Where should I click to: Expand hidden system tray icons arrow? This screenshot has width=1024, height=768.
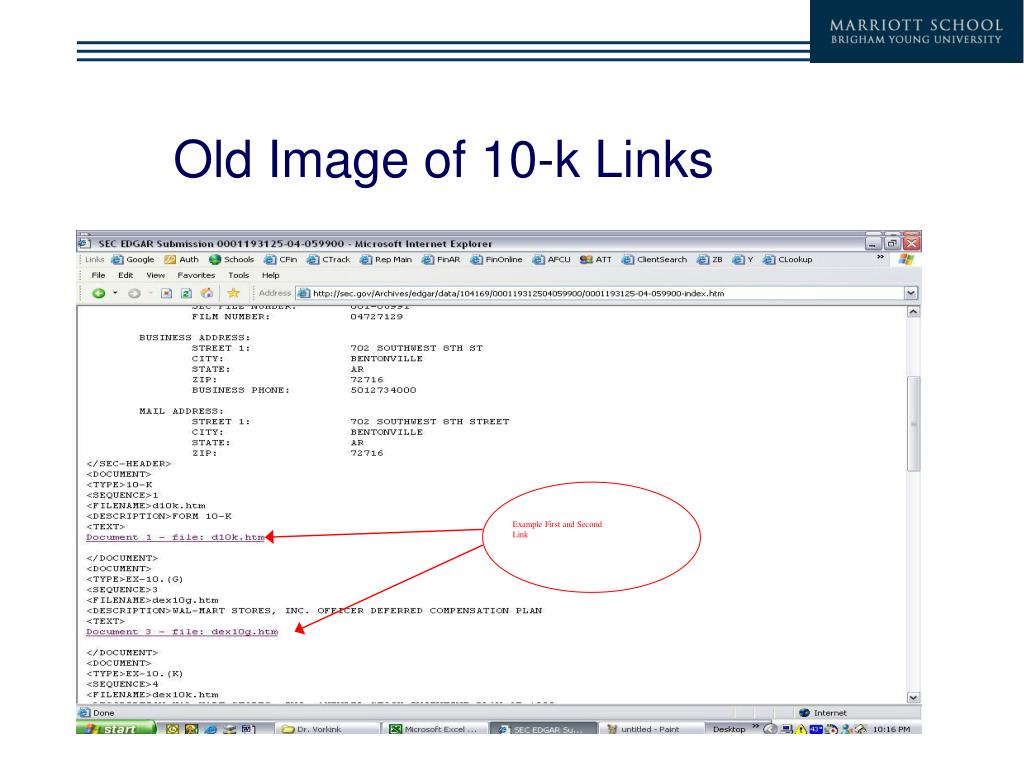[x=770, y=729]
